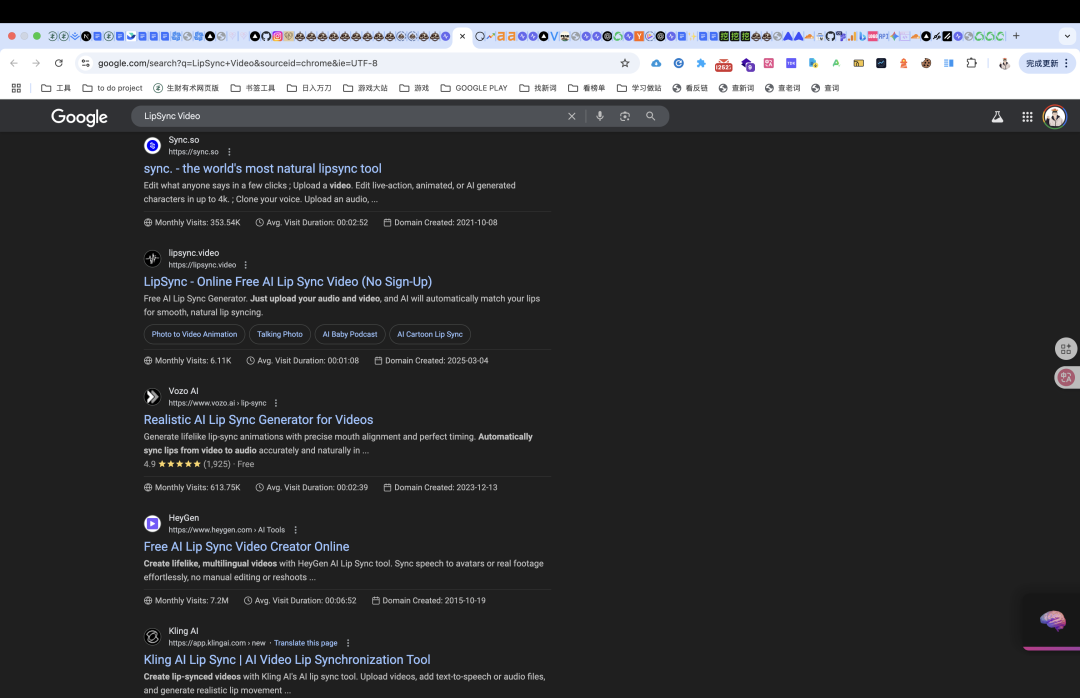The width and height of the screenshot is (1080, 698).
Task: Open the Google account avatar in the page header
Action: [x=1055, y=117]
